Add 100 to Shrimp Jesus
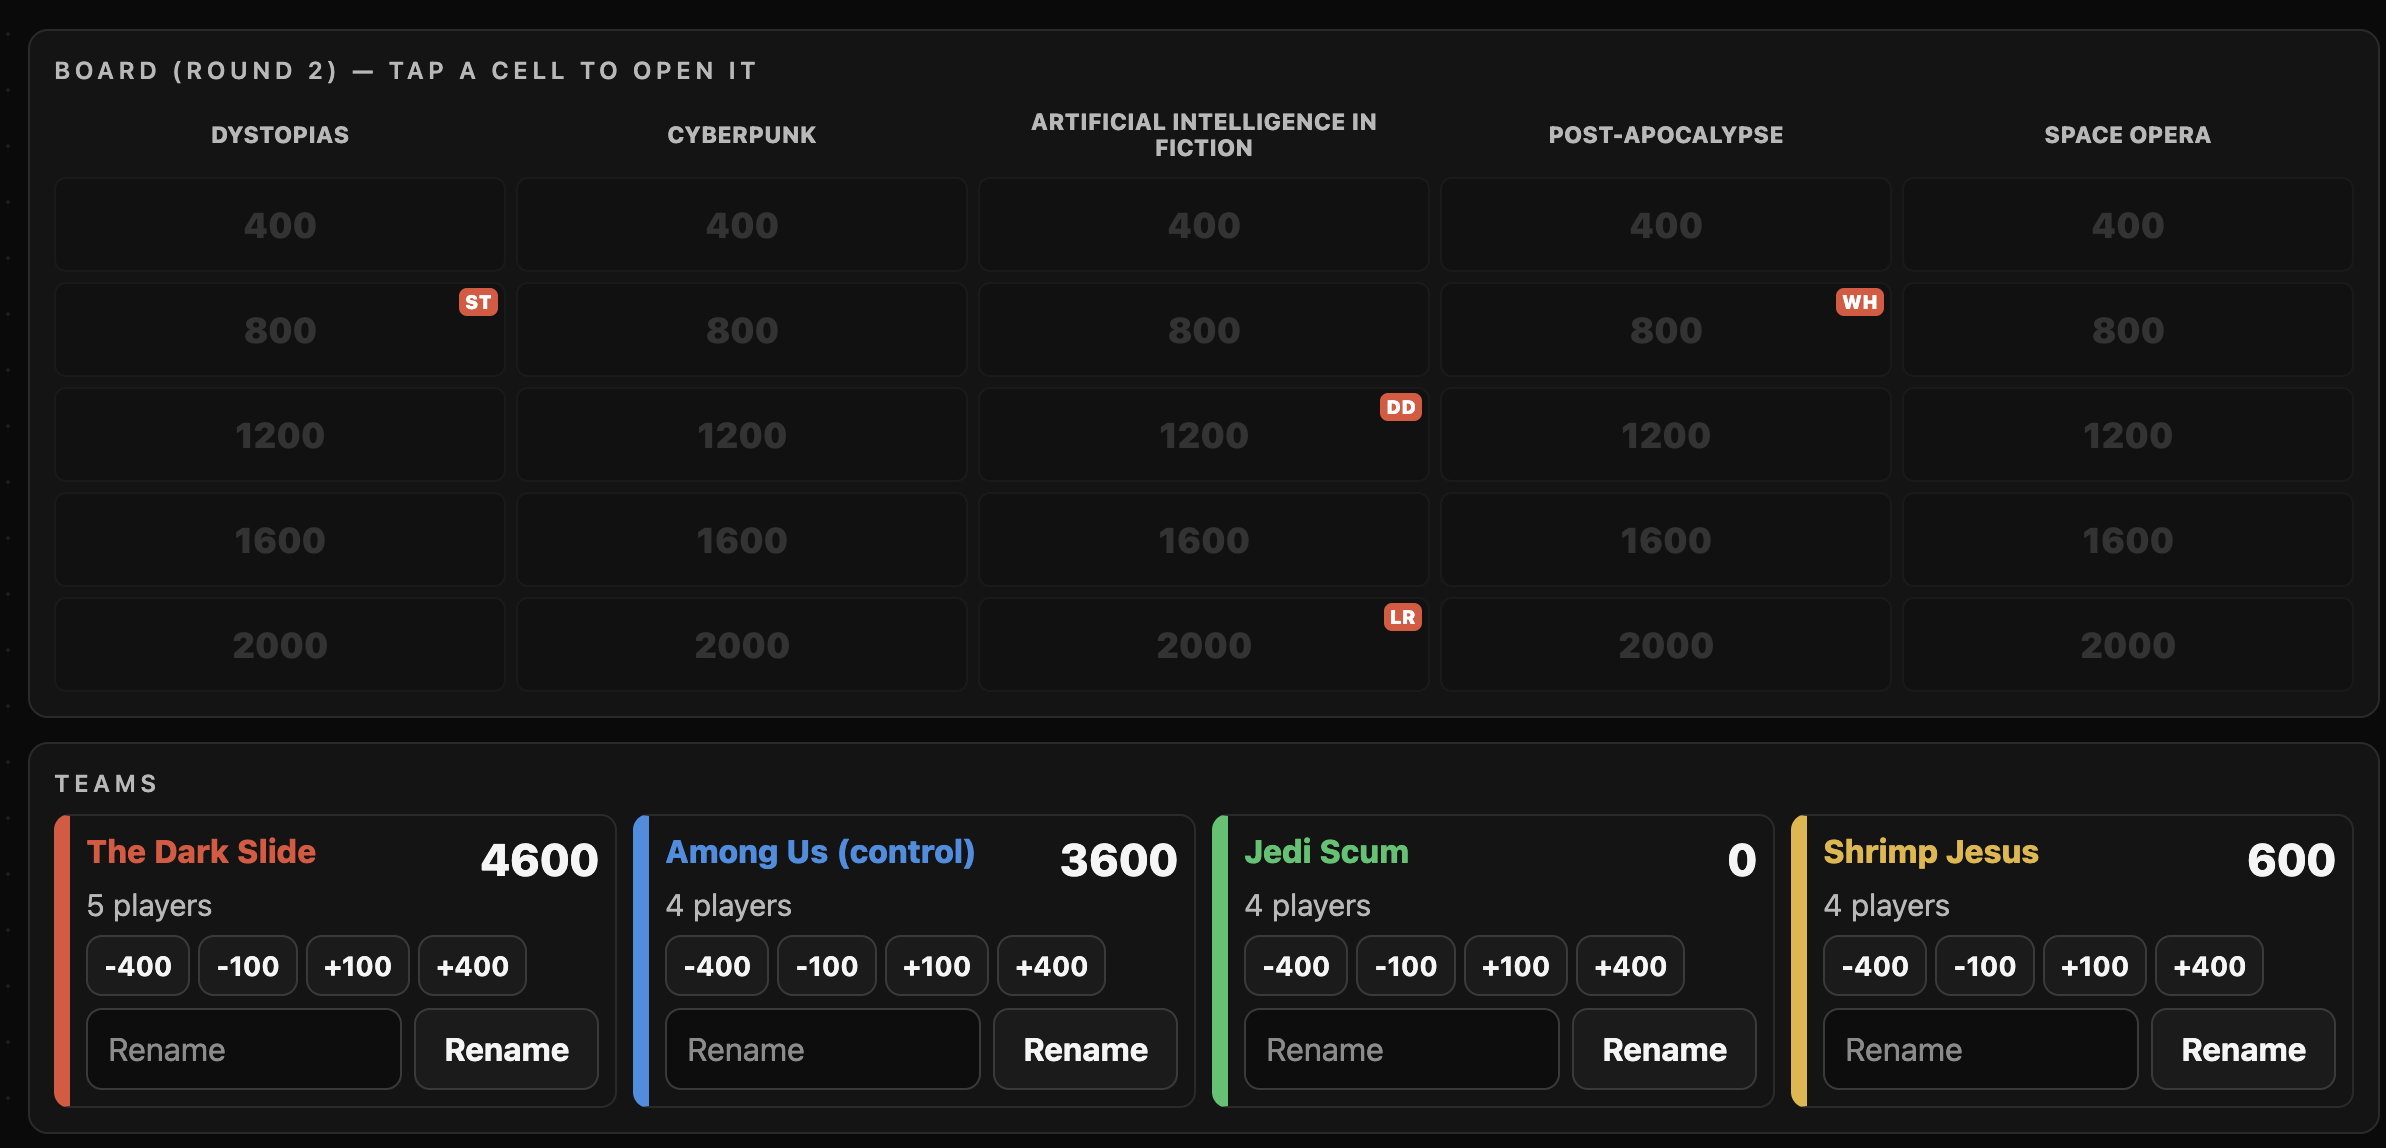The height and width of the screenshot is (1148, 2386). click(x=2095, y=966)
